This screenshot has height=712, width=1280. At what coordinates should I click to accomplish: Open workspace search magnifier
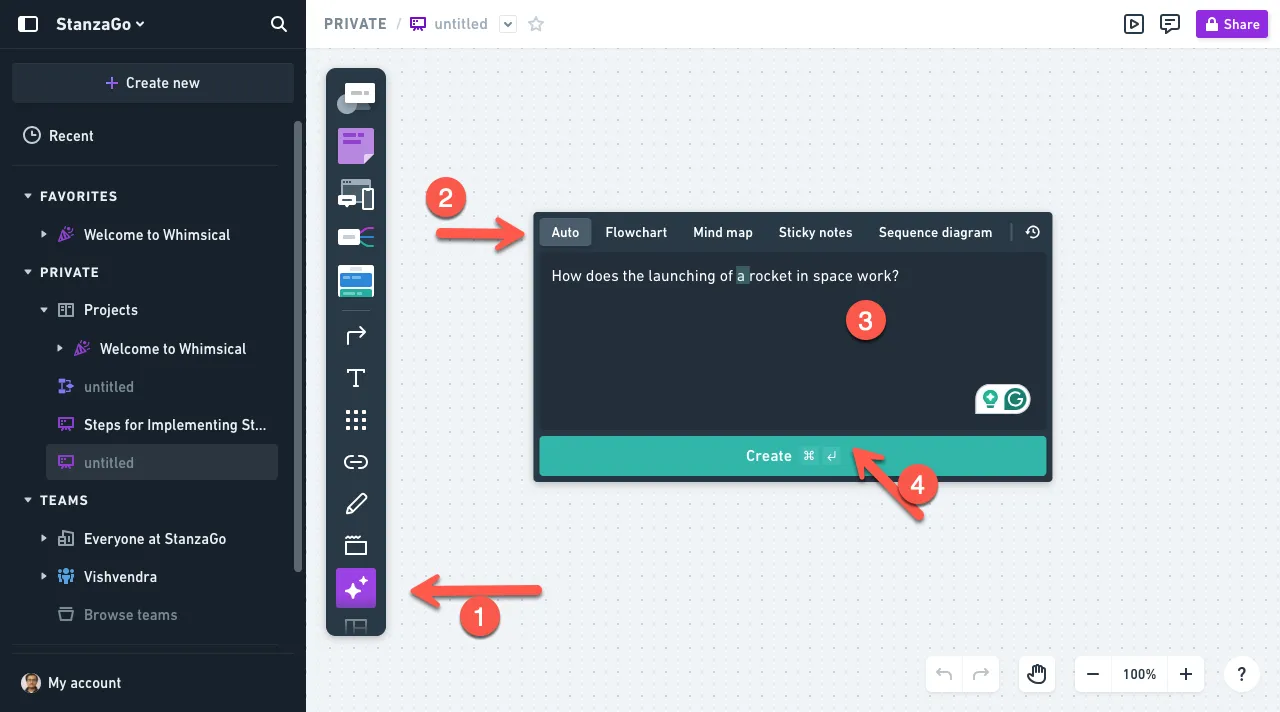click(279, 24)
